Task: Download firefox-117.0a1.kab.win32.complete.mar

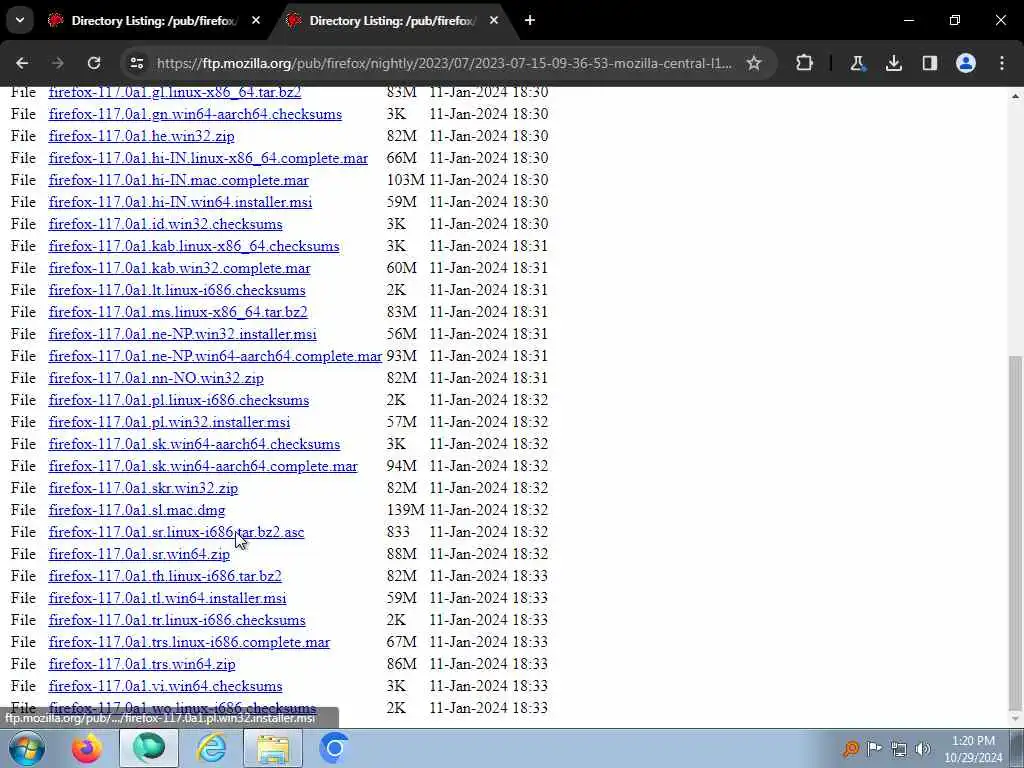Action: pyautogui.click(x=180, y=268)
